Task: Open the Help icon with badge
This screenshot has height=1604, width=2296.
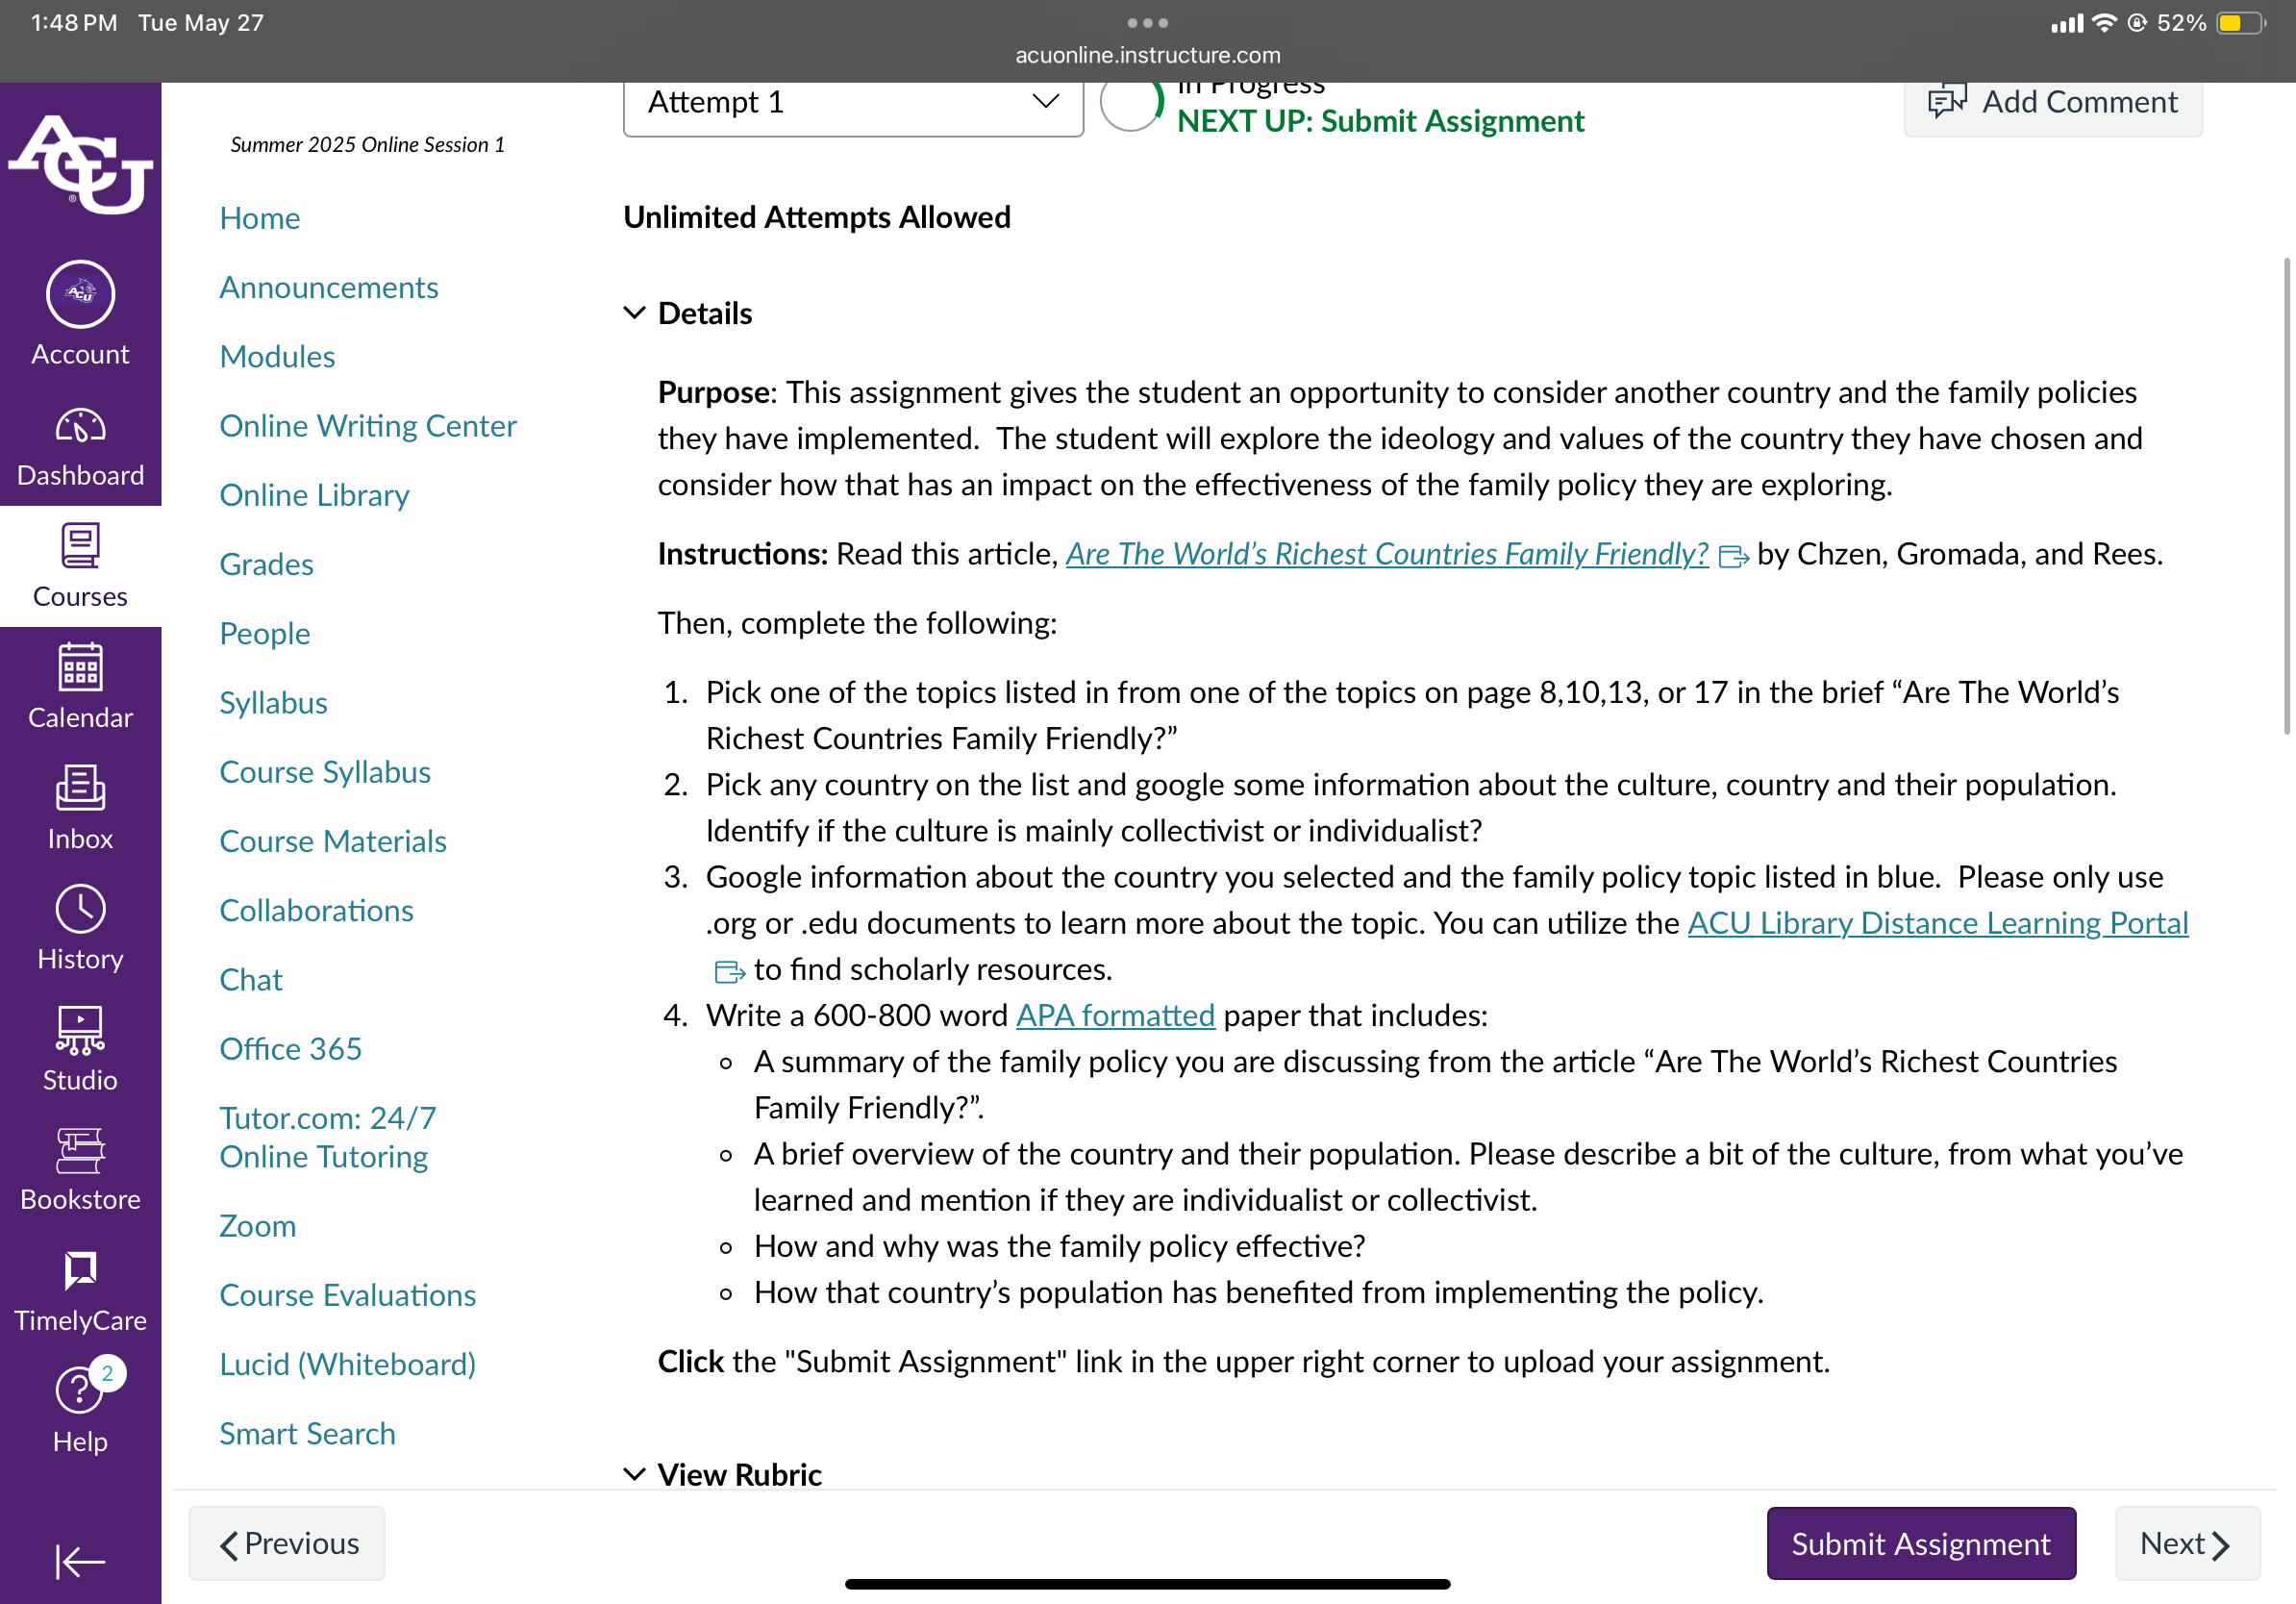Action: [80, 1388]
